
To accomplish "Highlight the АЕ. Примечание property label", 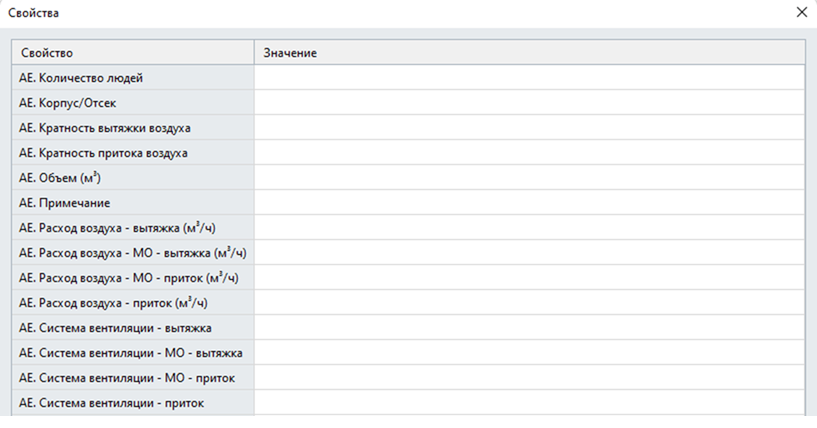I will click(x=65, y=202).
